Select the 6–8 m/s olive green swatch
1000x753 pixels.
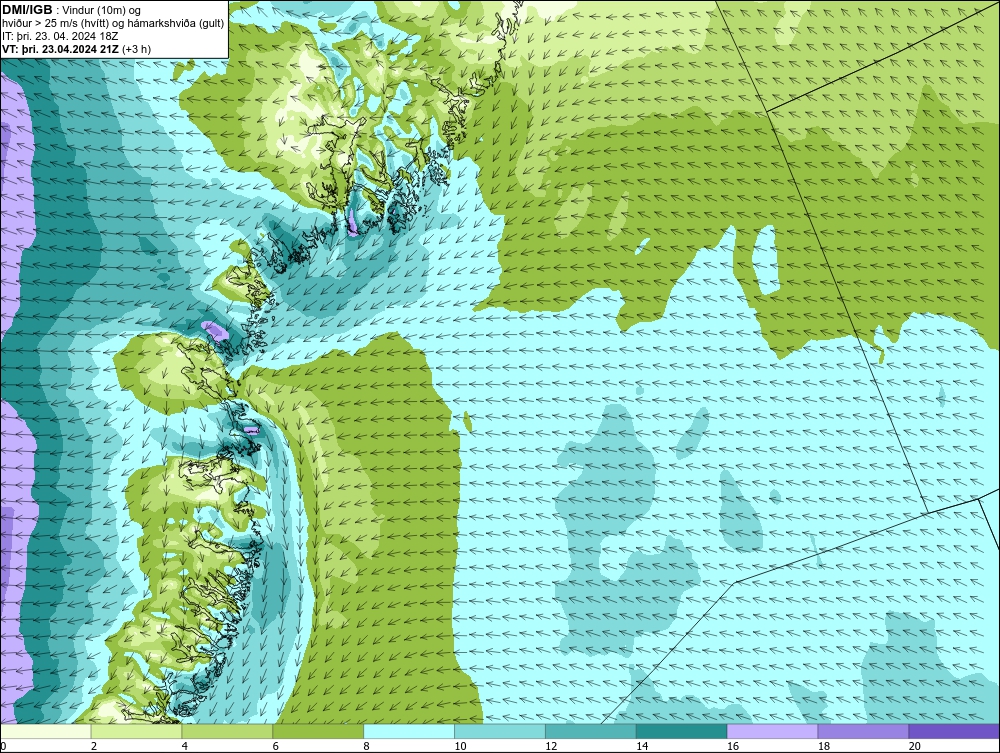click(318, 731)
